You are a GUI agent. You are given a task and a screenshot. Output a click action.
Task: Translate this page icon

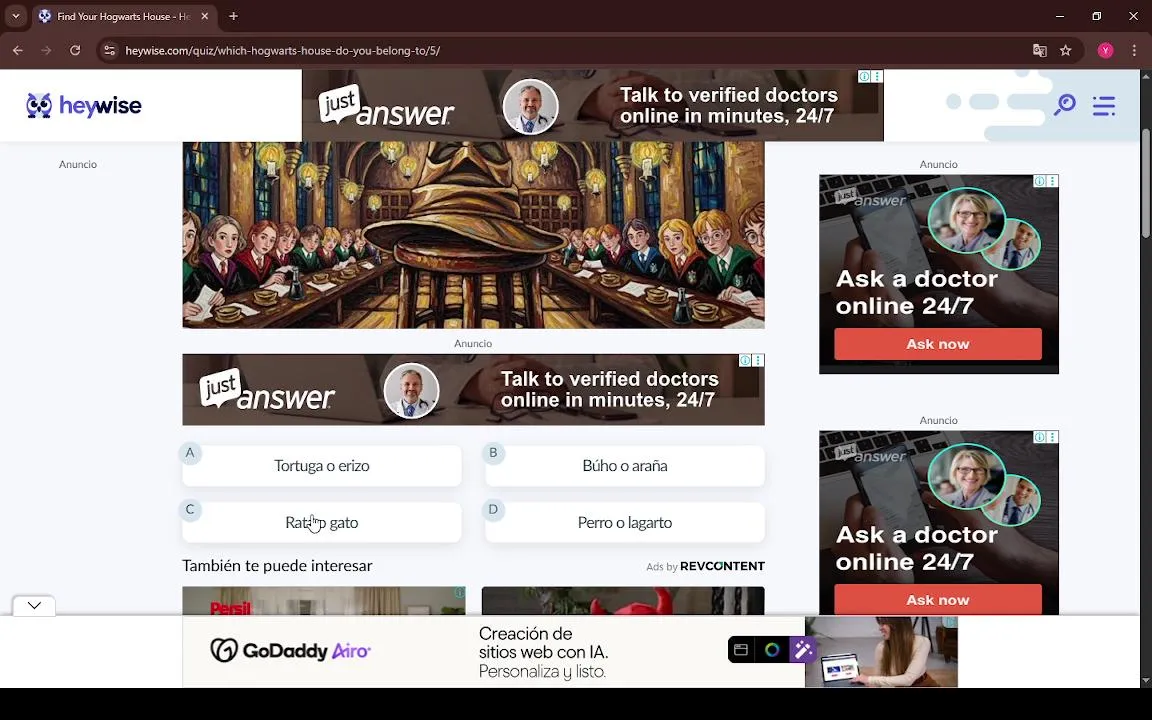[x=1040, y=51]
